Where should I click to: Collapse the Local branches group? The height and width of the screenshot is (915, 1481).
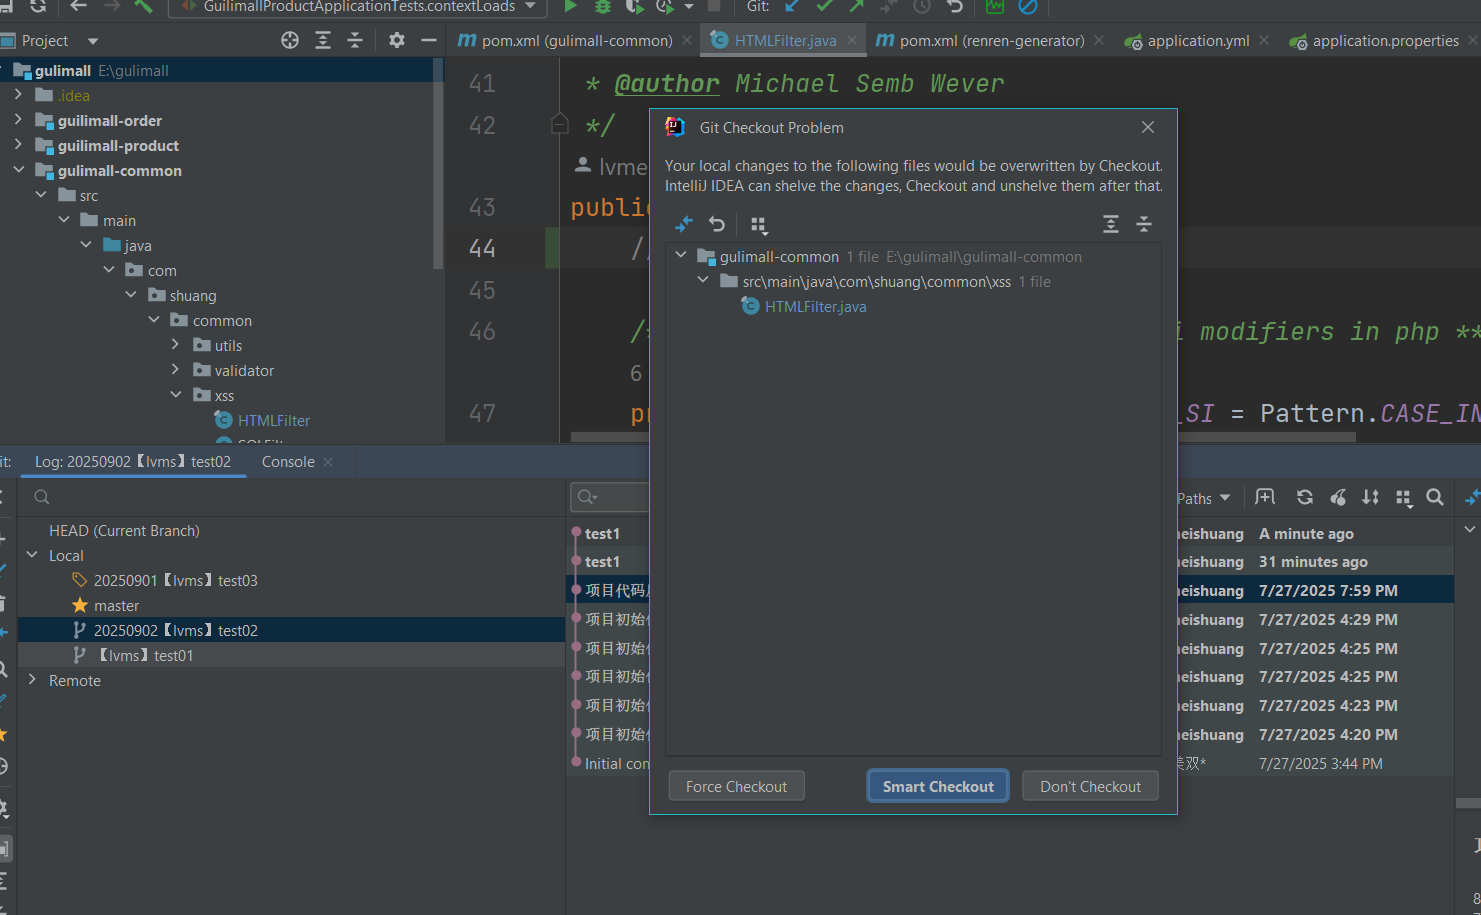32,554
